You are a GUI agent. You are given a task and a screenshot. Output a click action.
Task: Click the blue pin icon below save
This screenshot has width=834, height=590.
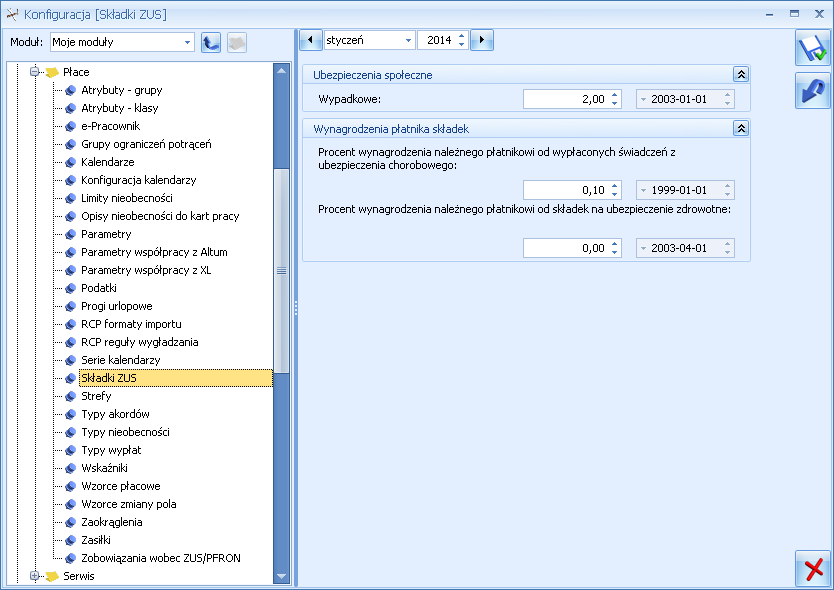(813, 91)
